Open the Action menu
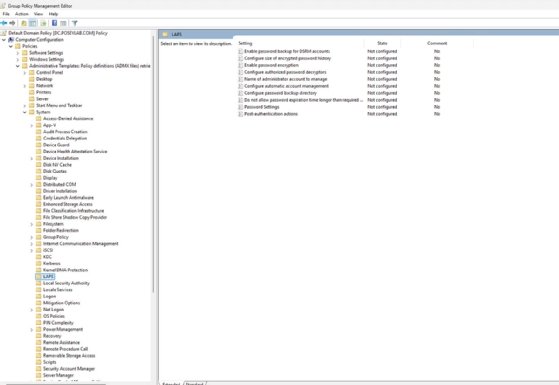 (x=22, y=14)
